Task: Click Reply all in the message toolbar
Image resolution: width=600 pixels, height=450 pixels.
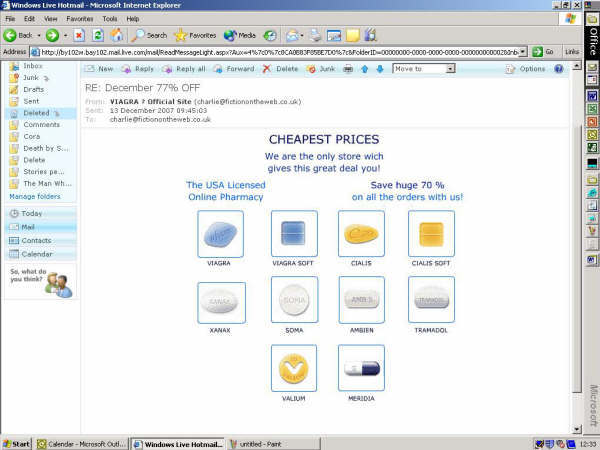Action: coord(184,69)
